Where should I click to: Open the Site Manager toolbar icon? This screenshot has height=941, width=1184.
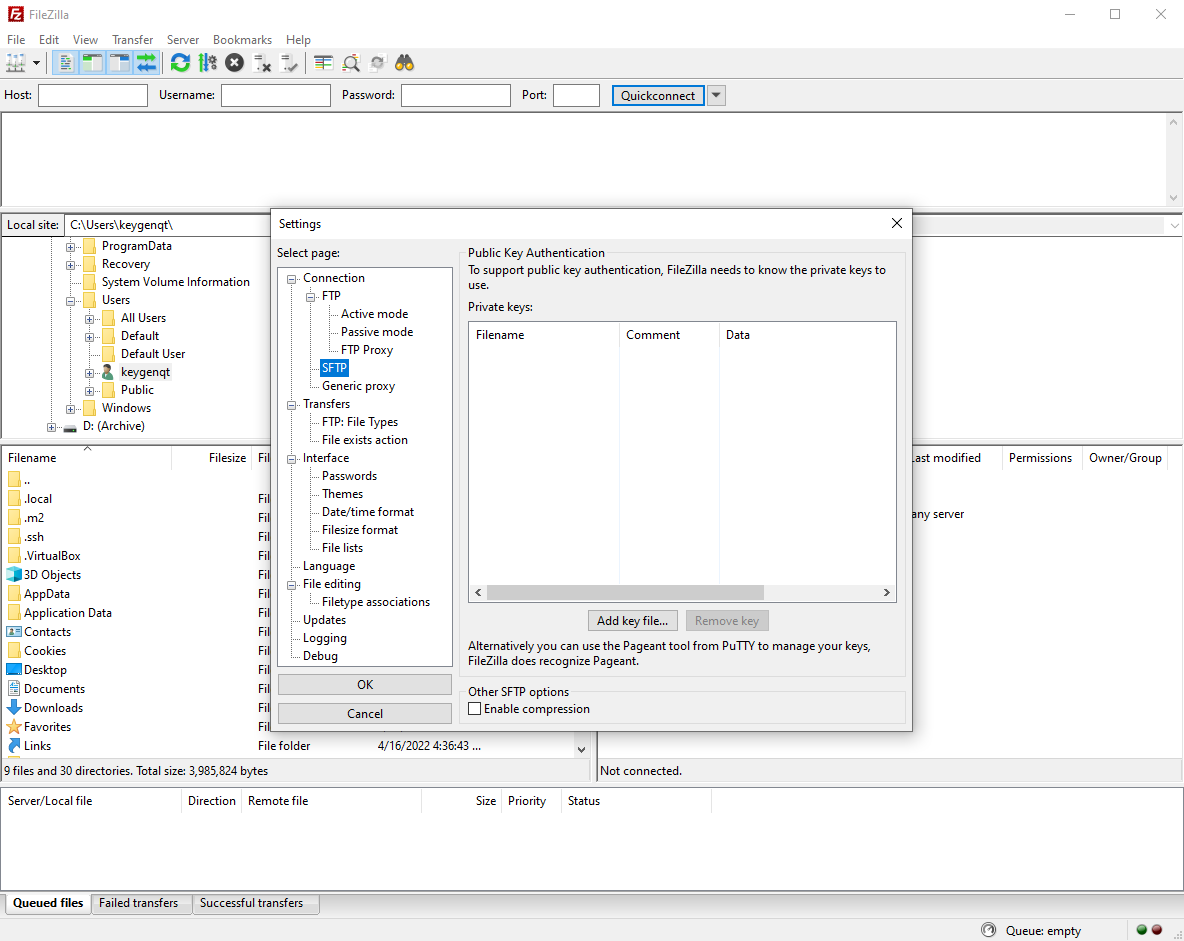[x=16, y=63]
